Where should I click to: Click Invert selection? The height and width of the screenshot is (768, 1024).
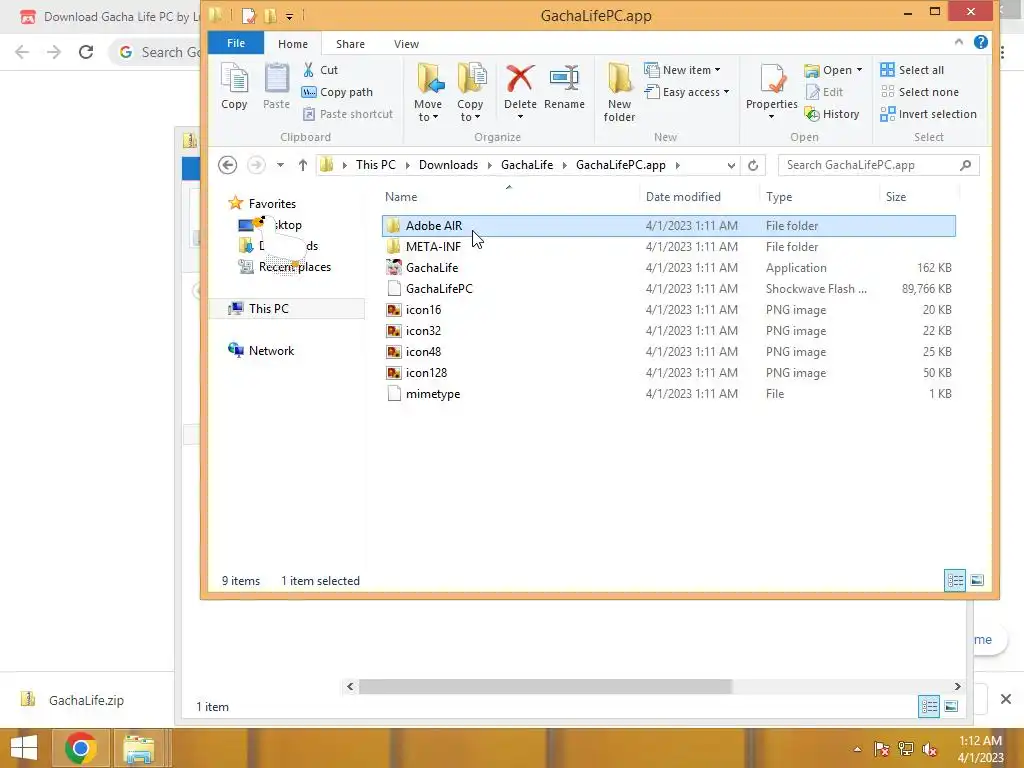[x=928, y=114]
